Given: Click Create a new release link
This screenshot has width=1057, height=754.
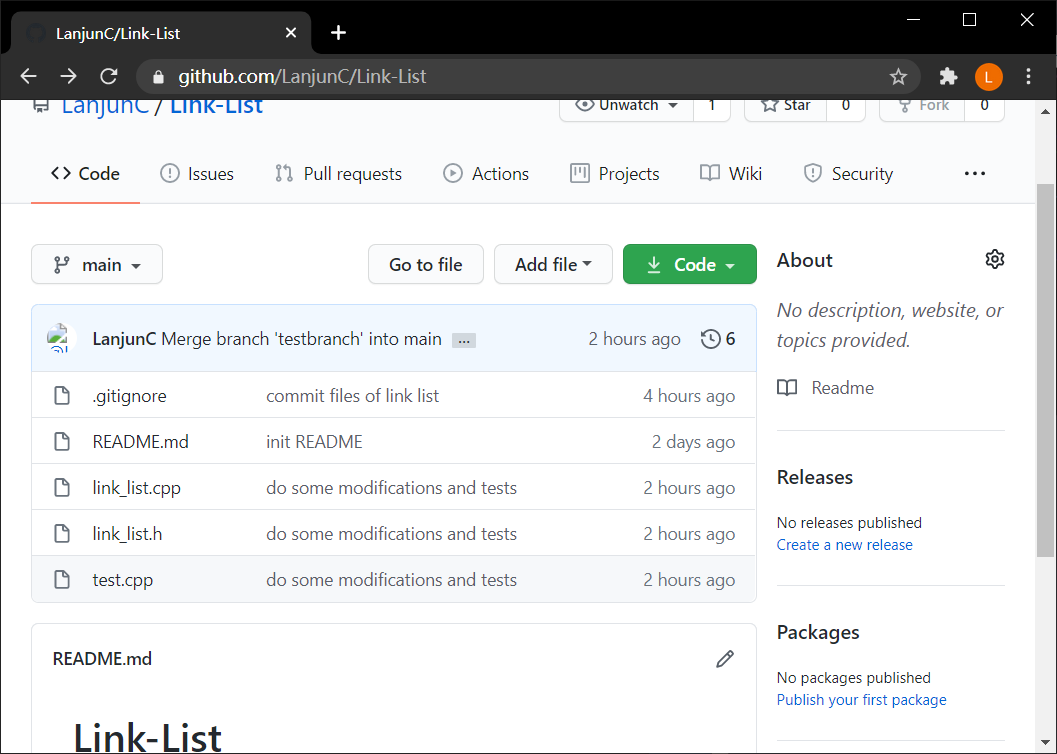Looking at the screenshot, I should (x=845, y=544).
